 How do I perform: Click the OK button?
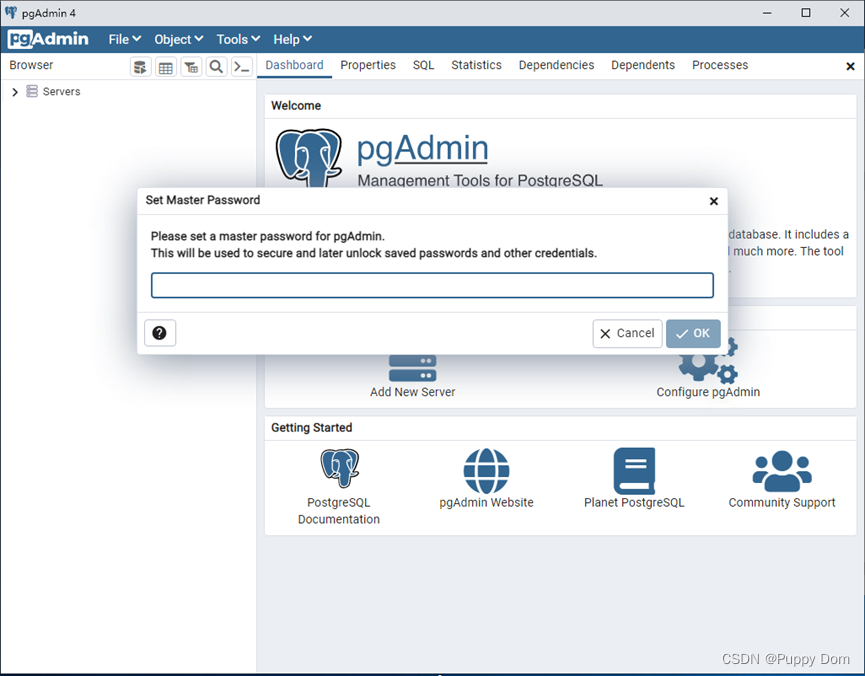click(x=693, y=333)
